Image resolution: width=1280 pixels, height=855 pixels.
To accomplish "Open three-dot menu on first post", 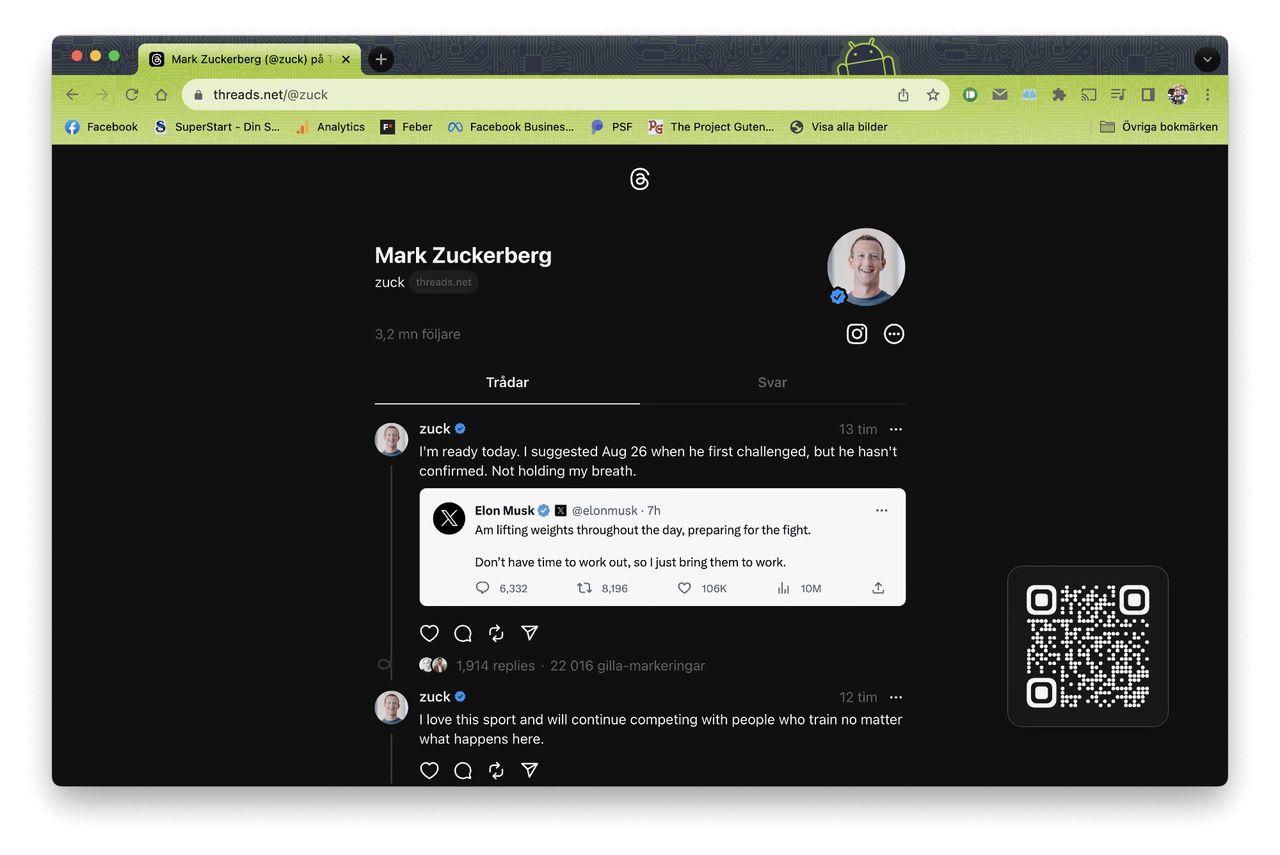I will pyautogui.click(x=896, y=429).
